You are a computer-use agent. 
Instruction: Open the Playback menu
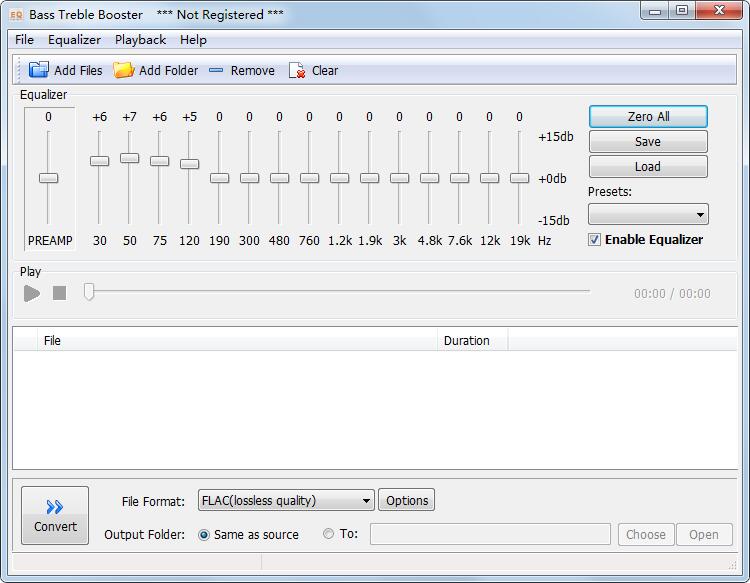140,40
